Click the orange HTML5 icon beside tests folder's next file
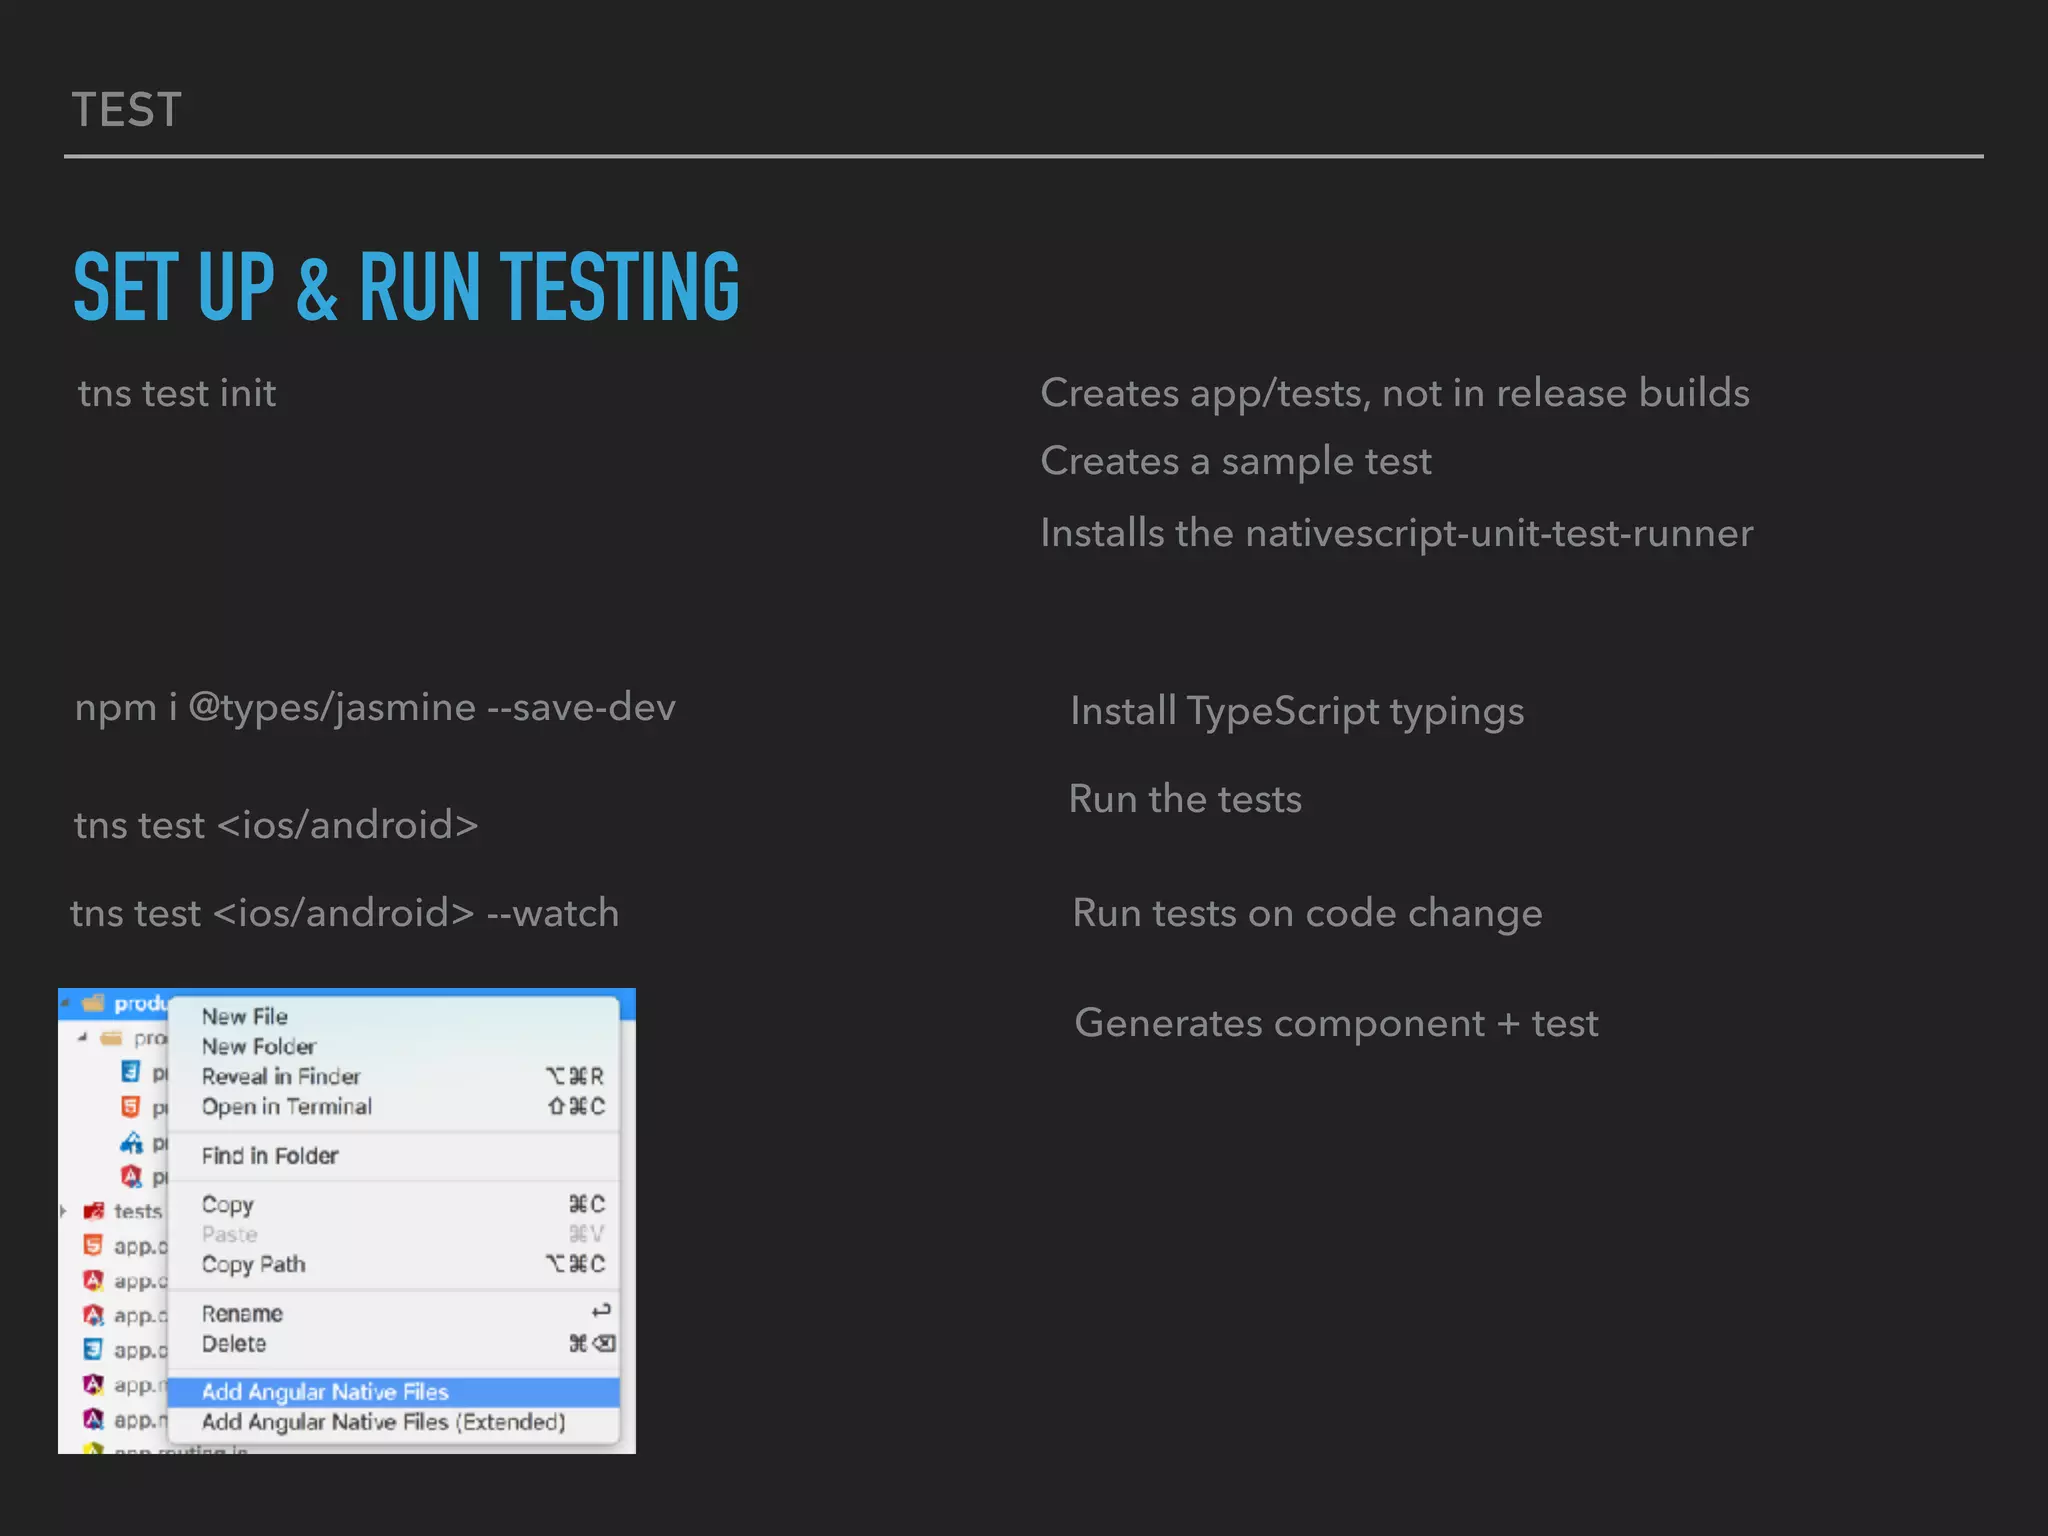2048x1536 pixels. tap(93, 1246)
